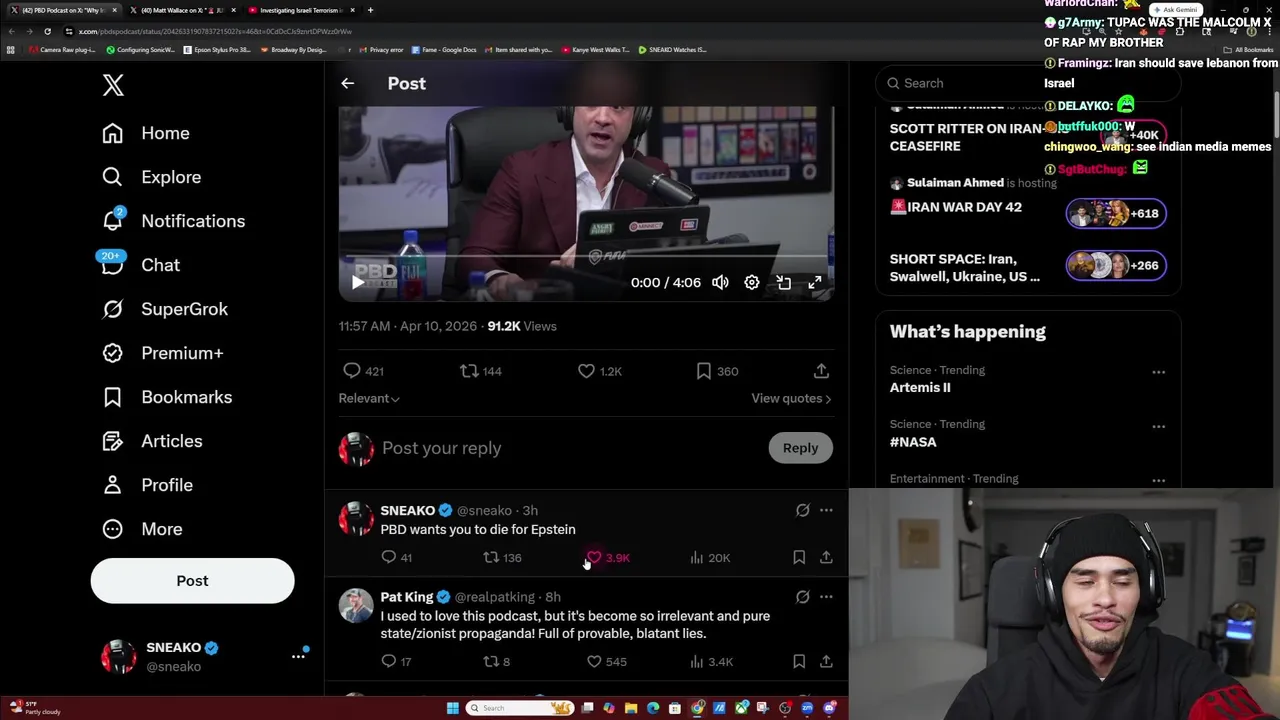This screenshot has height=720, width=1280.
Task: Open replies on the main post (421)
Action: coord(363,371)
